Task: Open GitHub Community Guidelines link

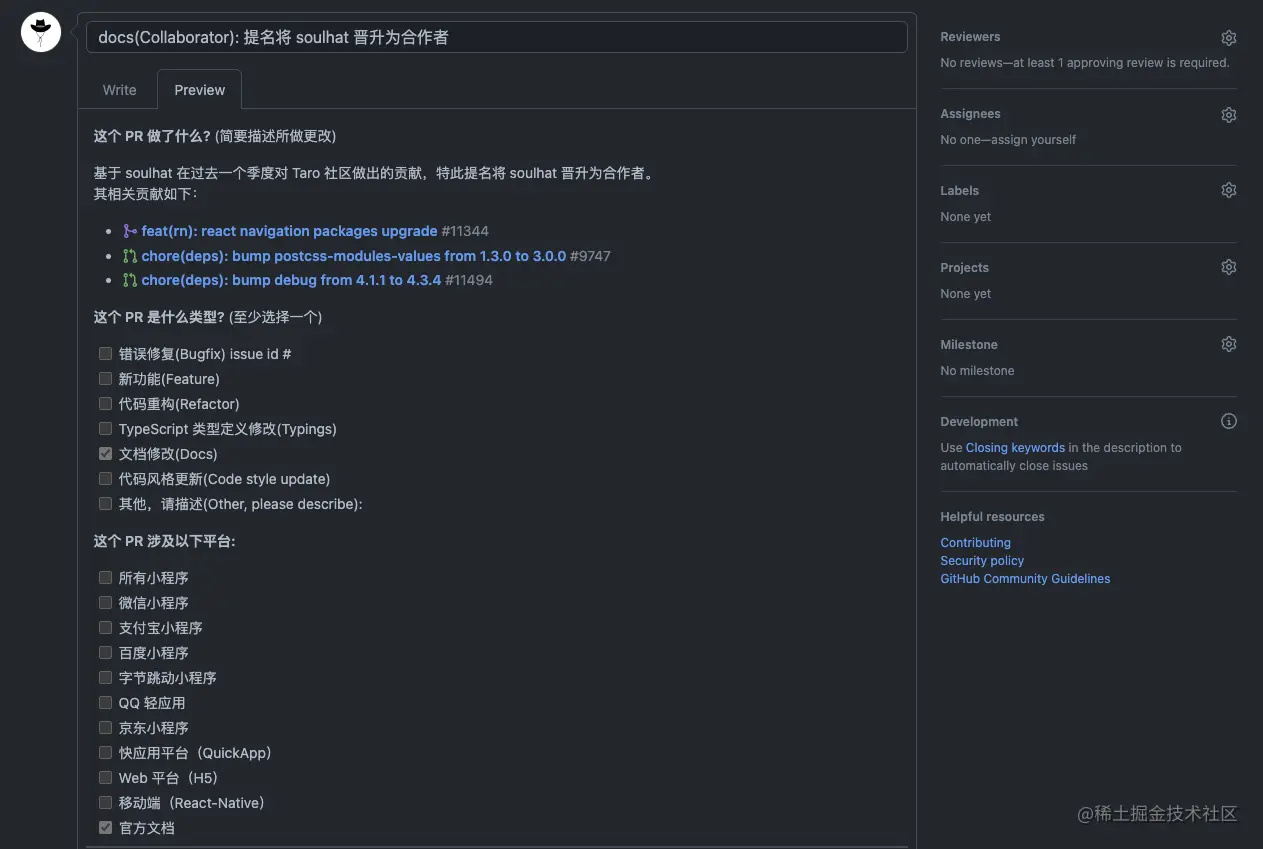Action: click(x=1025, y=579)
